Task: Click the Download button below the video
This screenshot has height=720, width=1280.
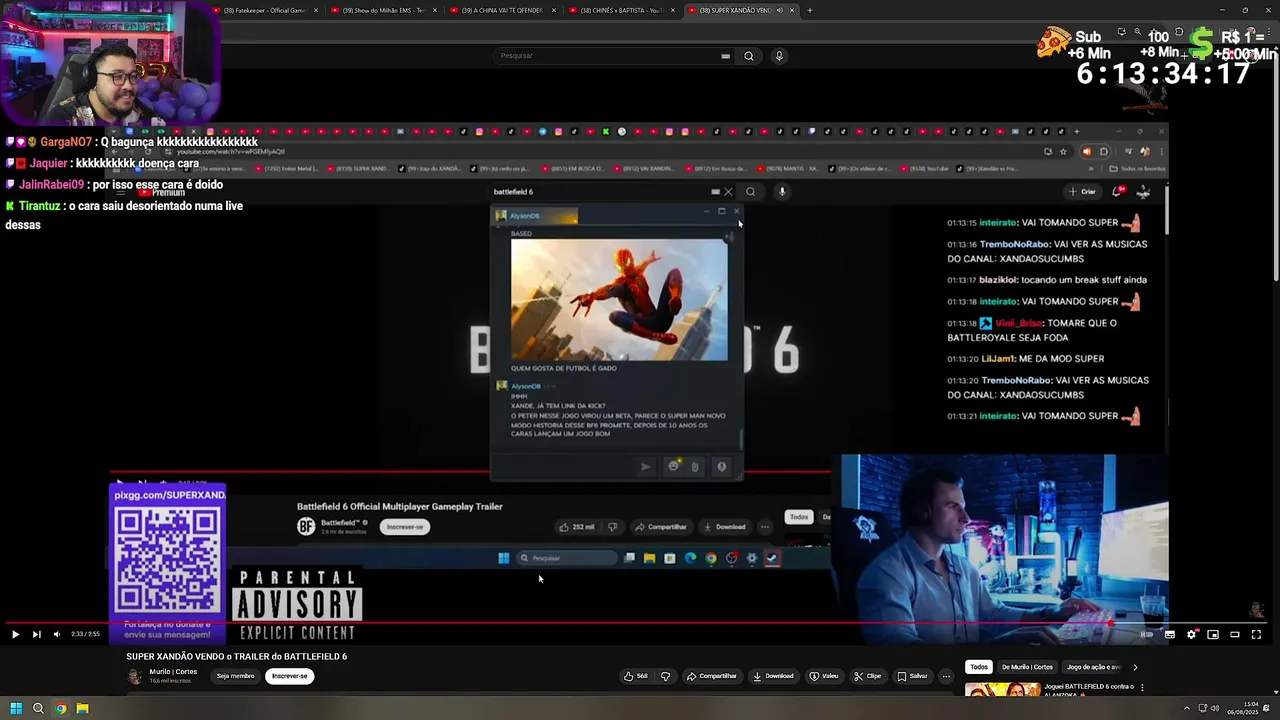Action: point(773,676)
